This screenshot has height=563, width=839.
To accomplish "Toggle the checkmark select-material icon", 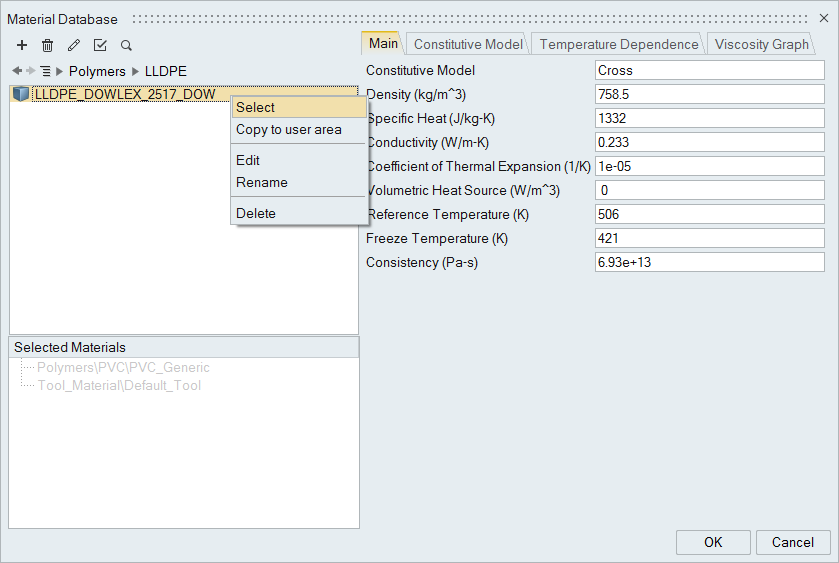I will click(100, 46).
